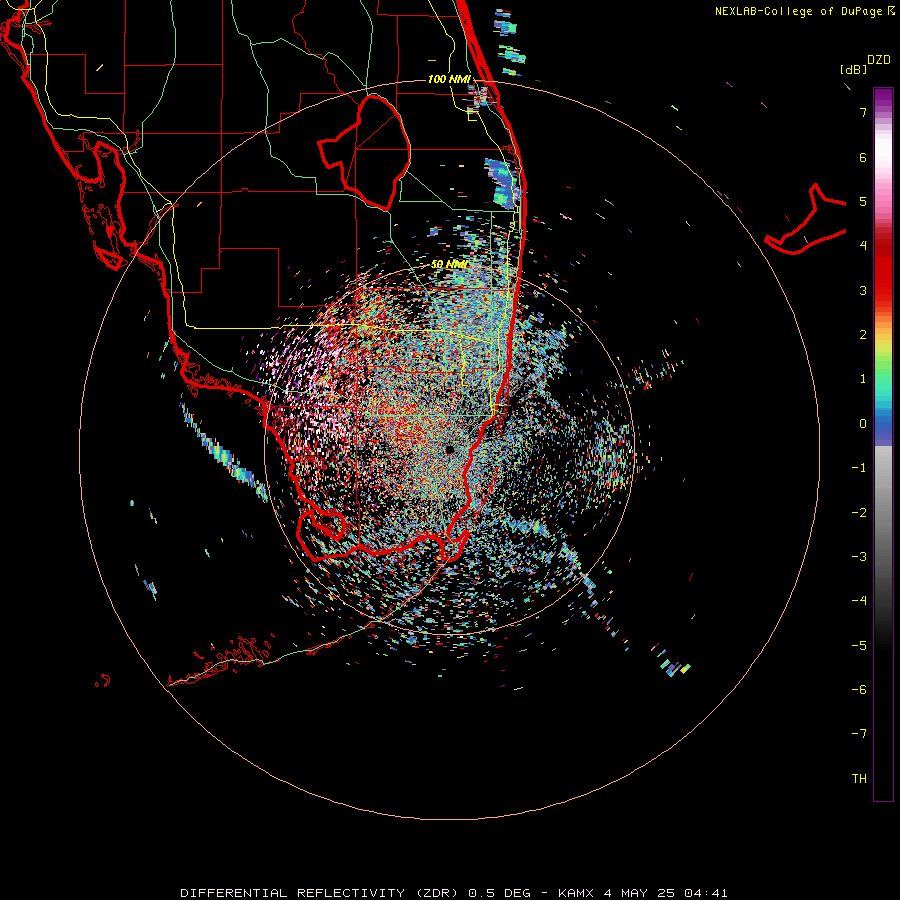900x900 pixels.
Task: Click the -6 tick label on the scale
Action: point(859,690)
